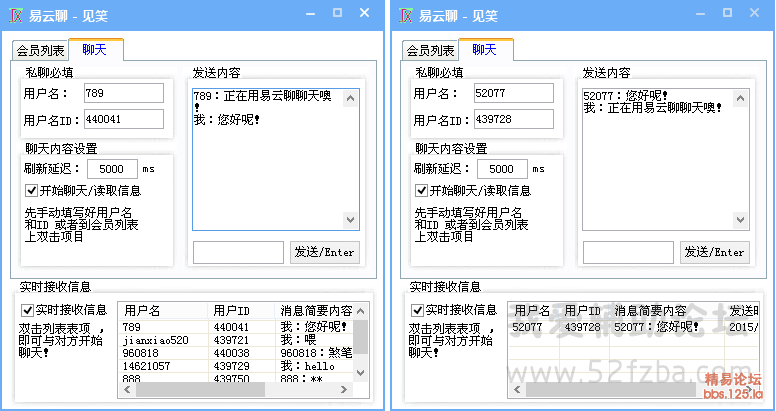The image size is (776, 411).
Task: Select row 52077 in right window list
Action: [633, 327]
